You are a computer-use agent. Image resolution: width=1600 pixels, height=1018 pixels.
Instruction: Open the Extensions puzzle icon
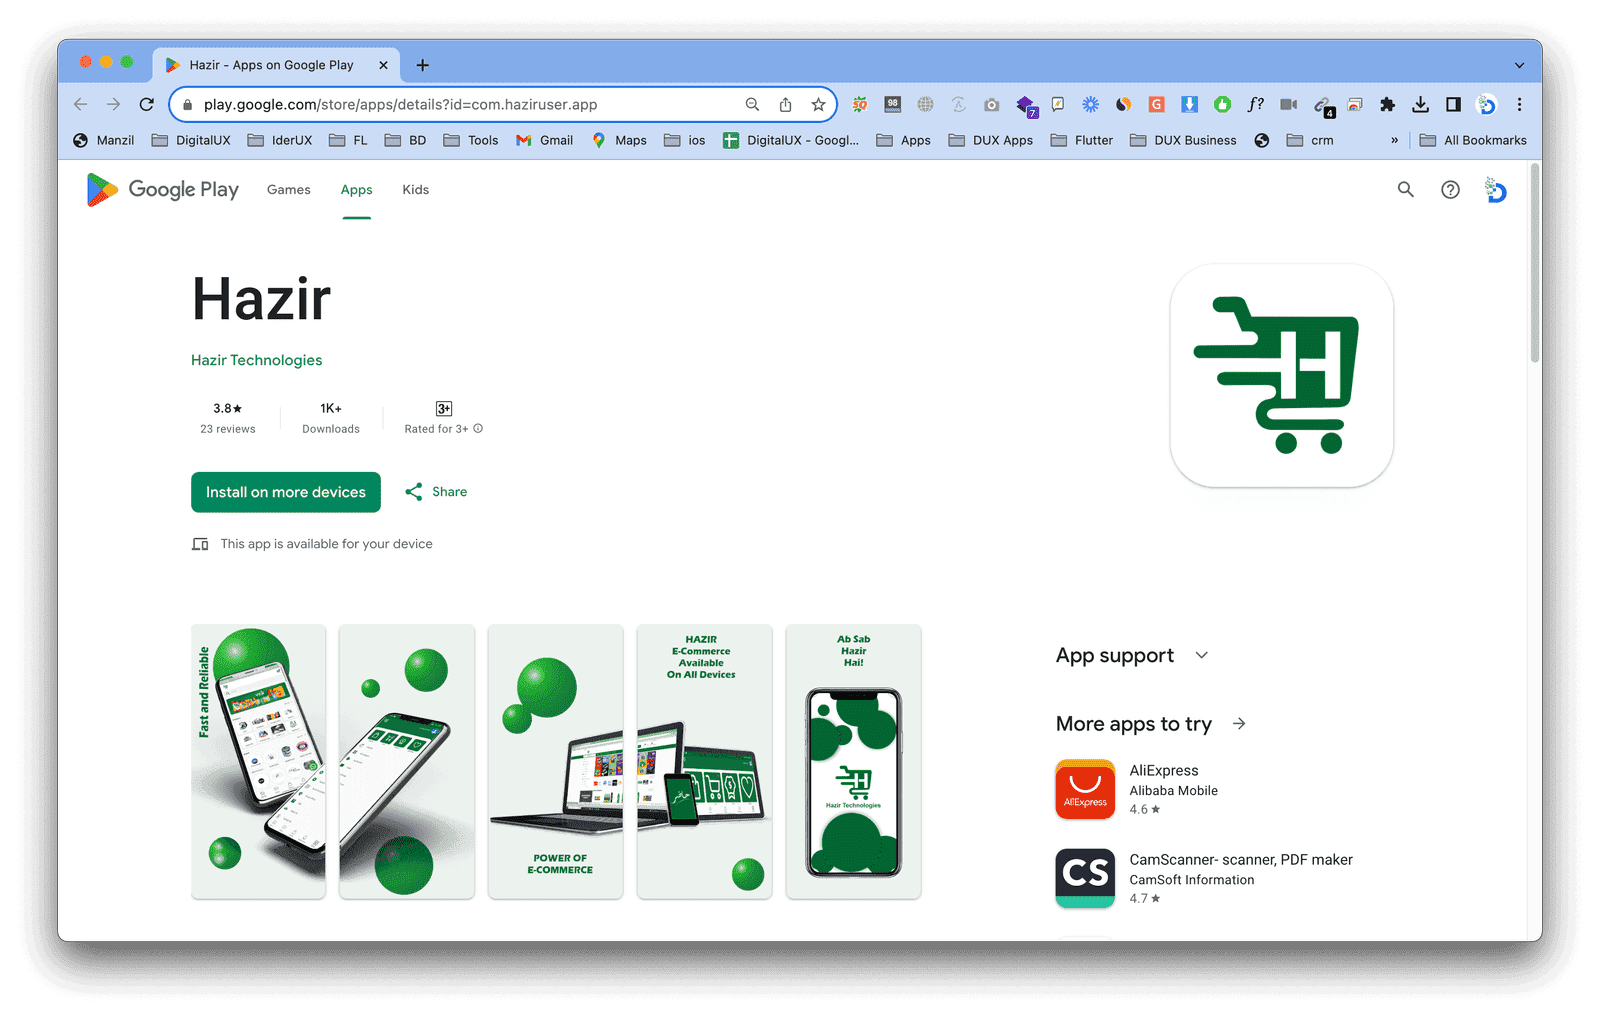[1387, 104]
